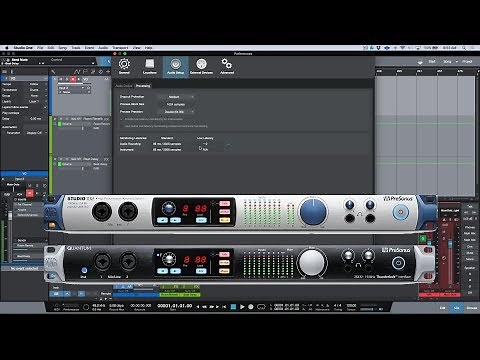Image resolution: width=480 pixels, height=360 pixels.
Task: Click the Stop button in transport
Action: [x=233, y=307]
